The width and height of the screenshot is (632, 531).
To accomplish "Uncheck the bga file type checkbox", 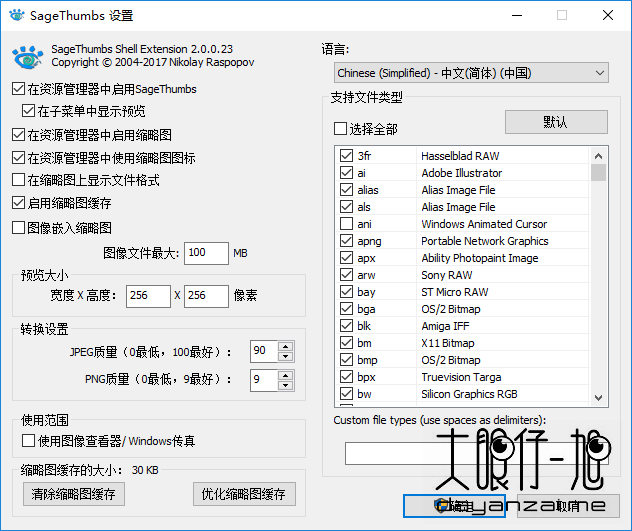I will (x=346, y=309).
